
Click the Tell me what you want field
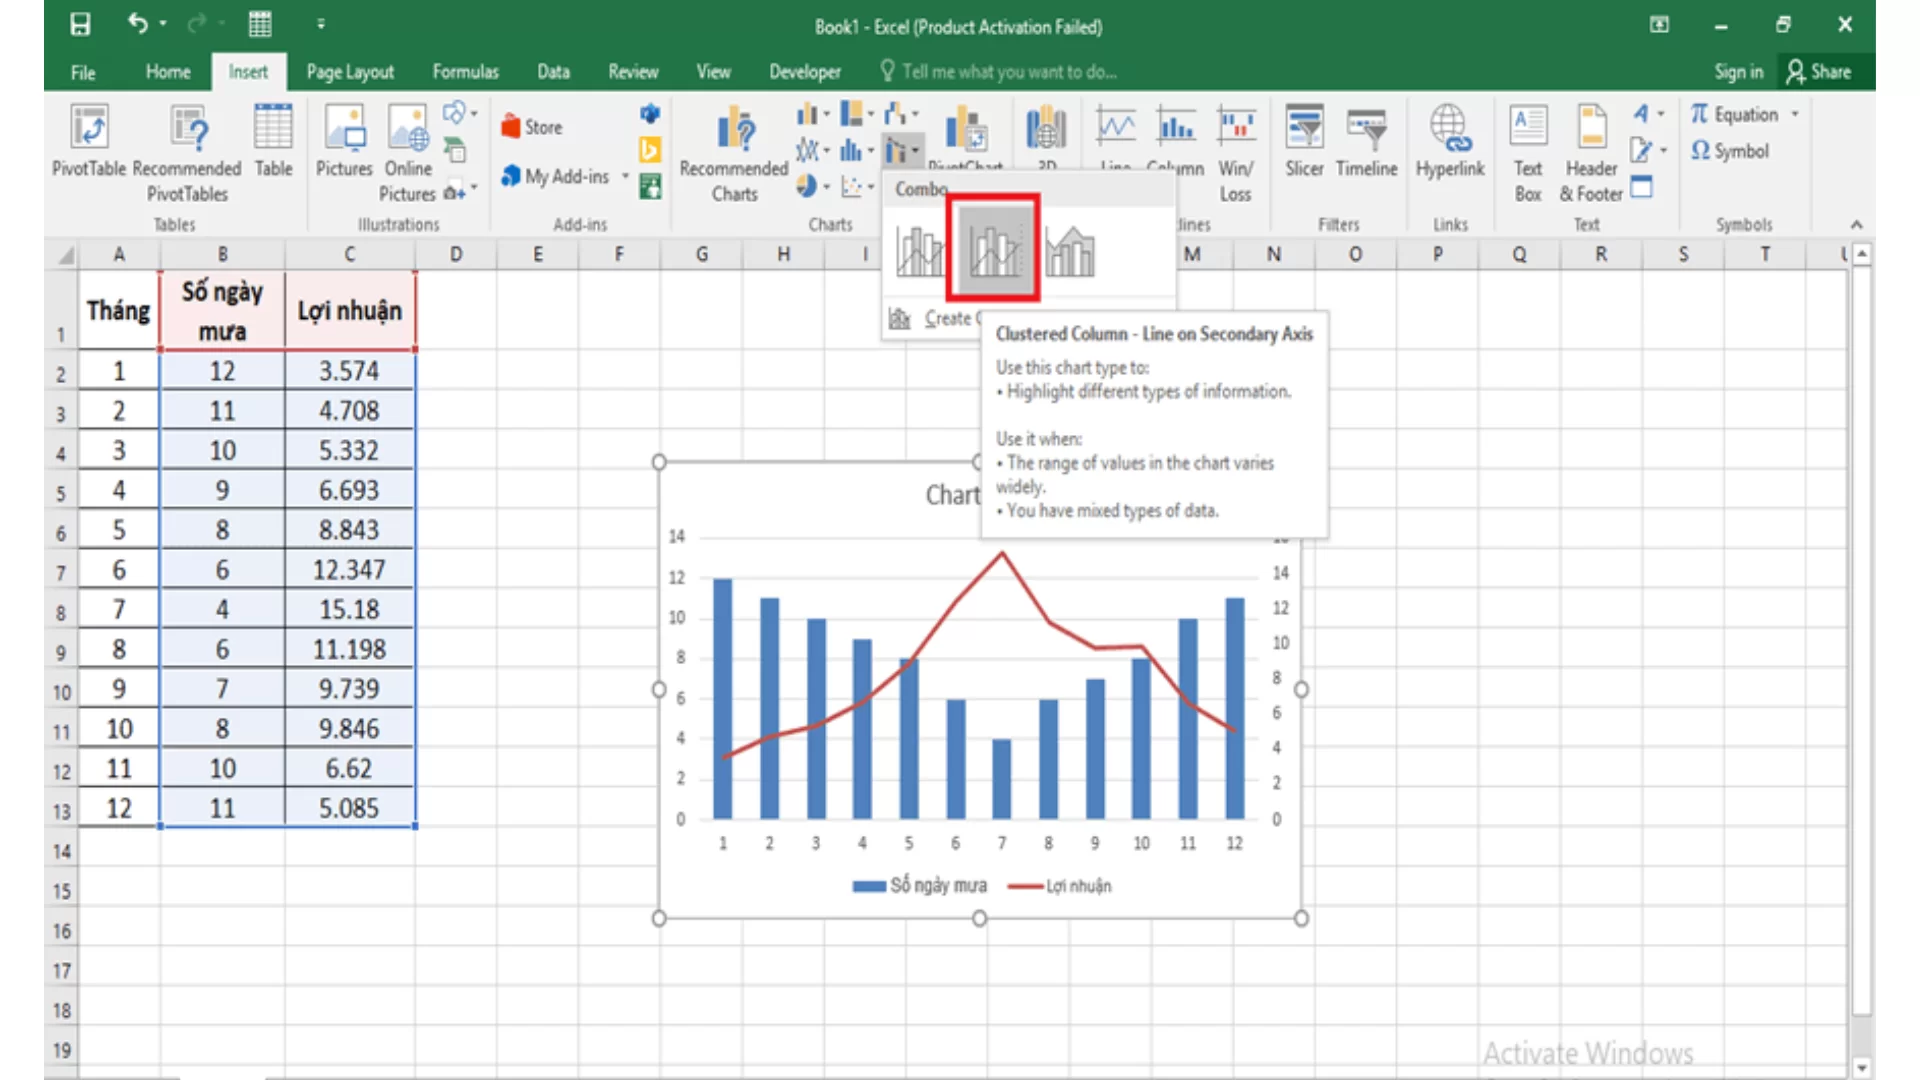click(1008, 72)
